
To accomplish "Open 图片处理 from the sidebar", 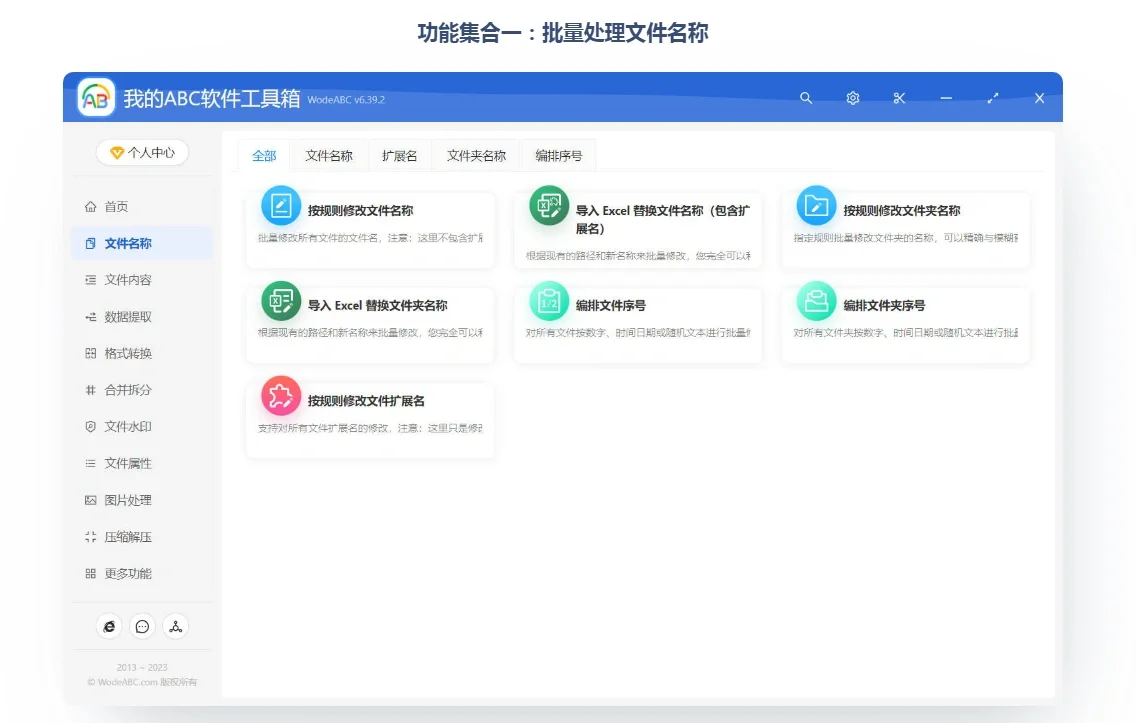I will [x=126, y=500].
